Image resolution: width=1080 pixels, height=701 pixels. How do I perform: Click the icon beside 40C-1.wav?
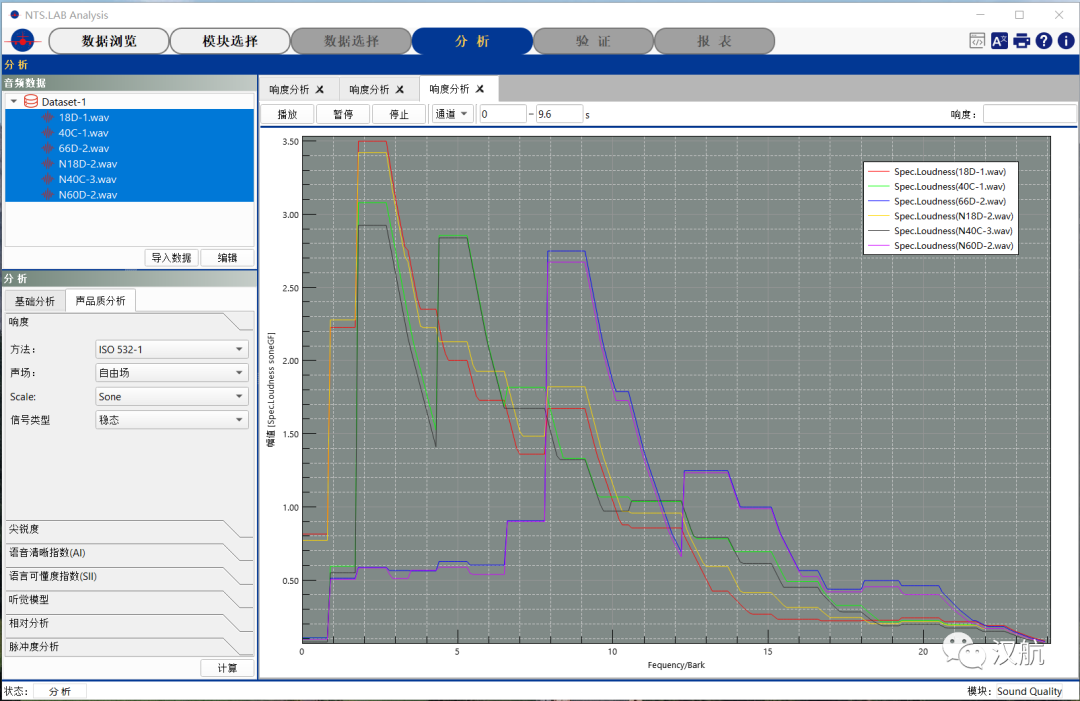click(x=48, y=133)
